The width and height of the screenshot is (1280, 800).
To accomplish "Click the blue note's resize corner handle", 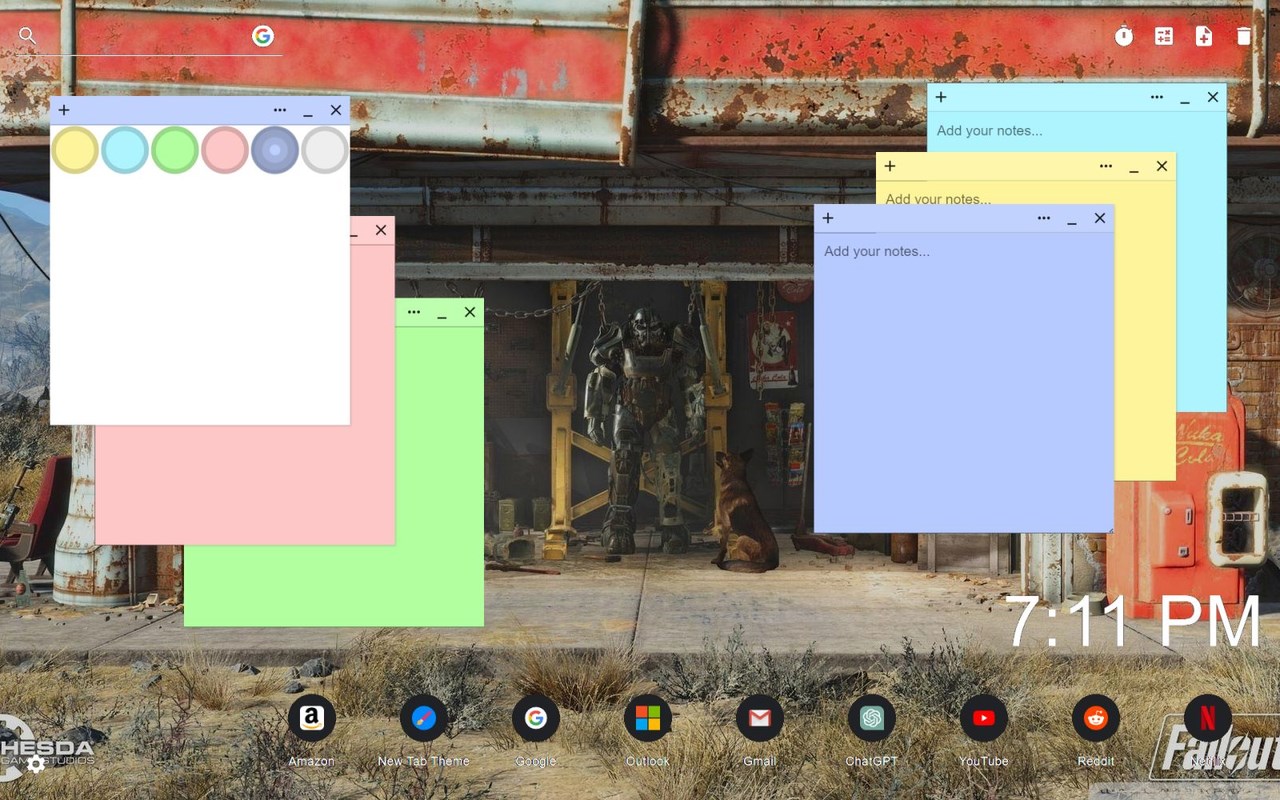I will click(1109, 528).
